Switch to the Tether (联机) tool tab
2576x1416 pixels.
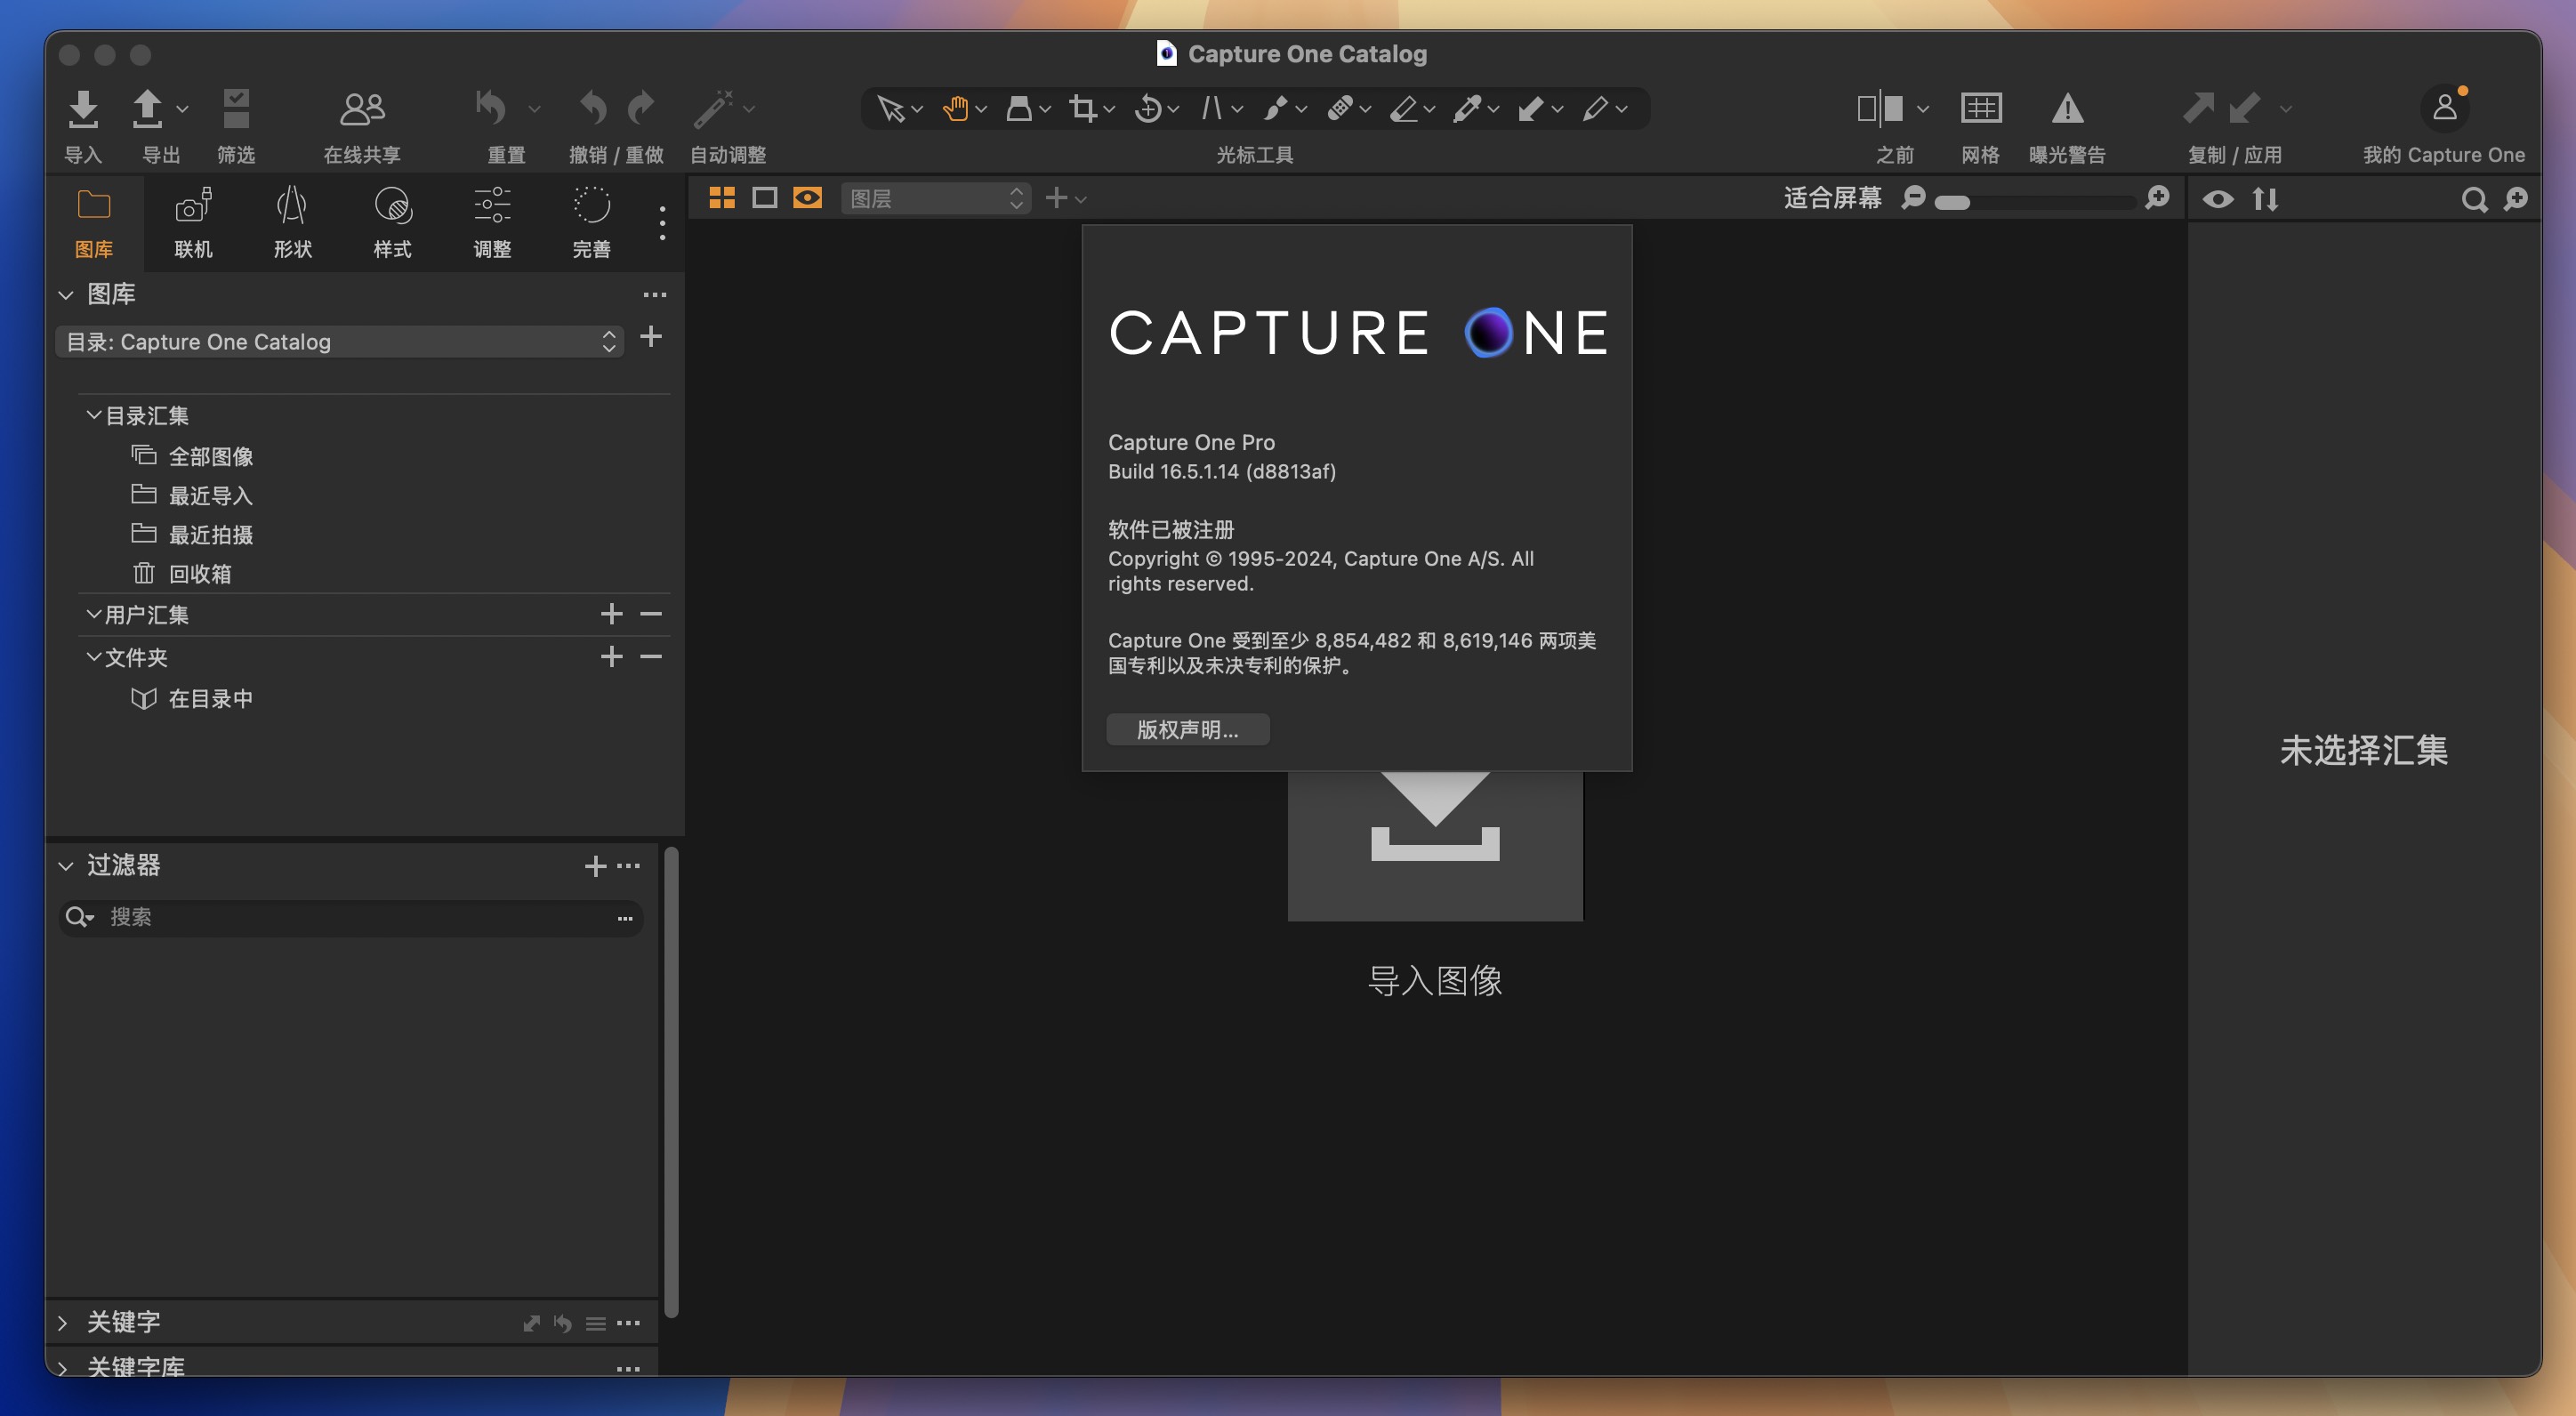pyautogui.click(x=193, y=222)
